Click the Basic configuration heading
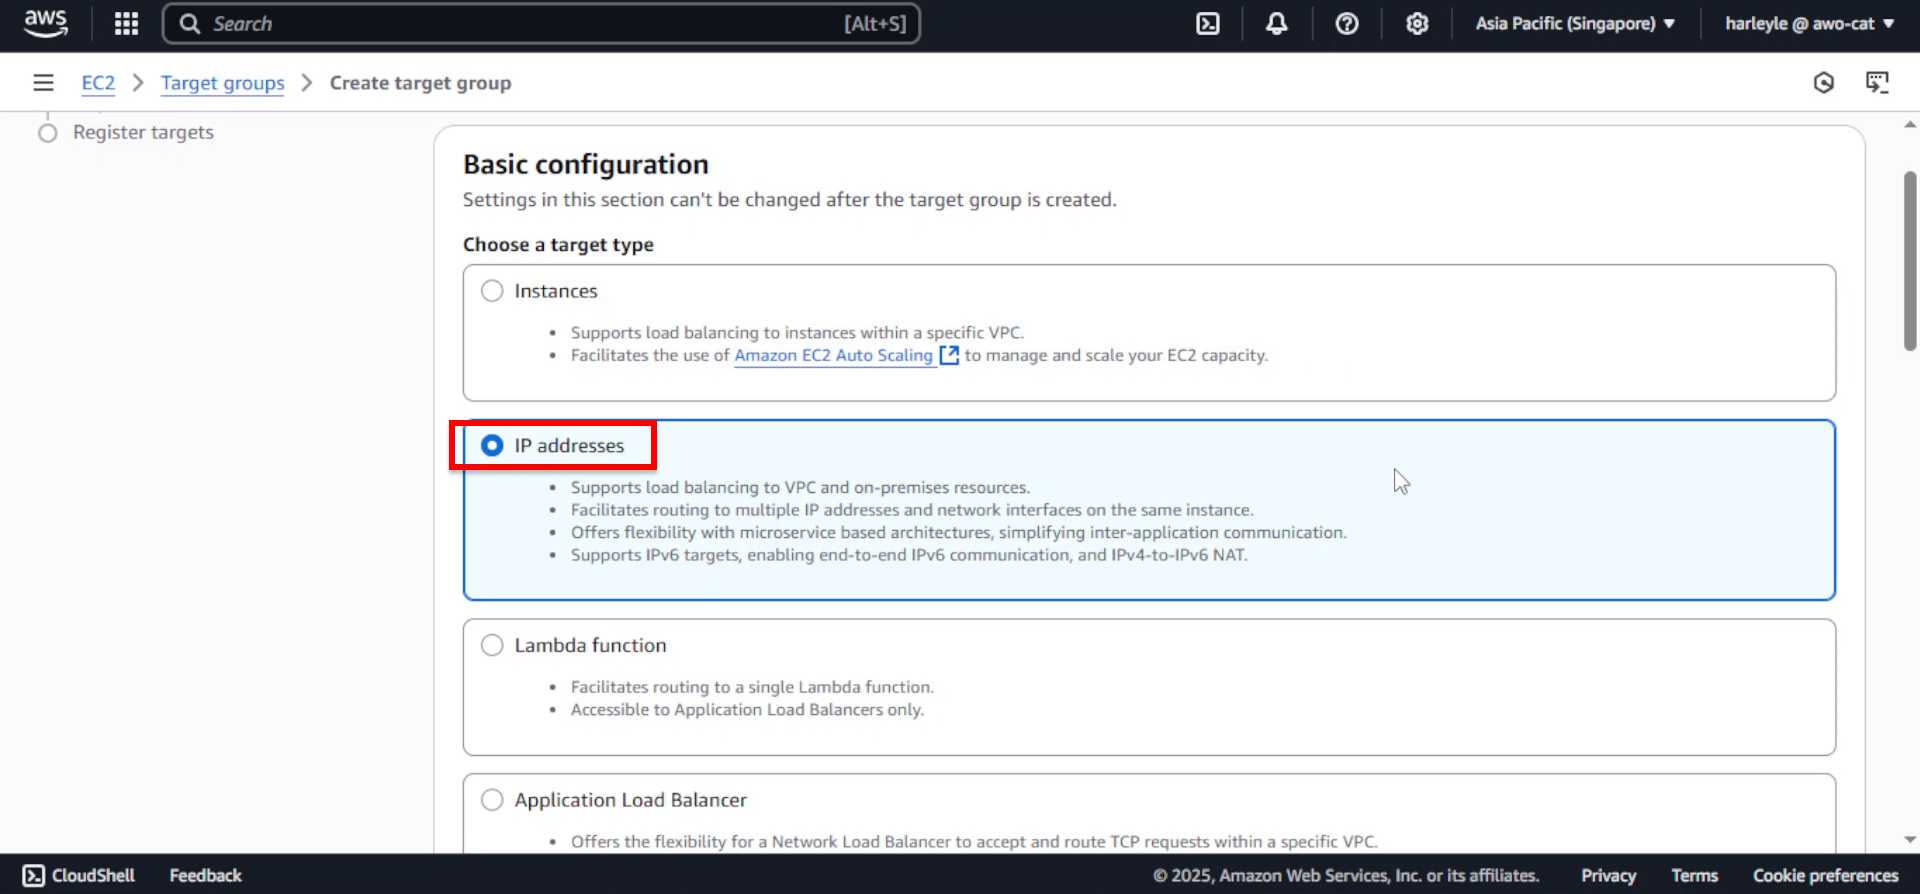The image size is (1920, 894). pyautogui.click(x=586, y=164)
